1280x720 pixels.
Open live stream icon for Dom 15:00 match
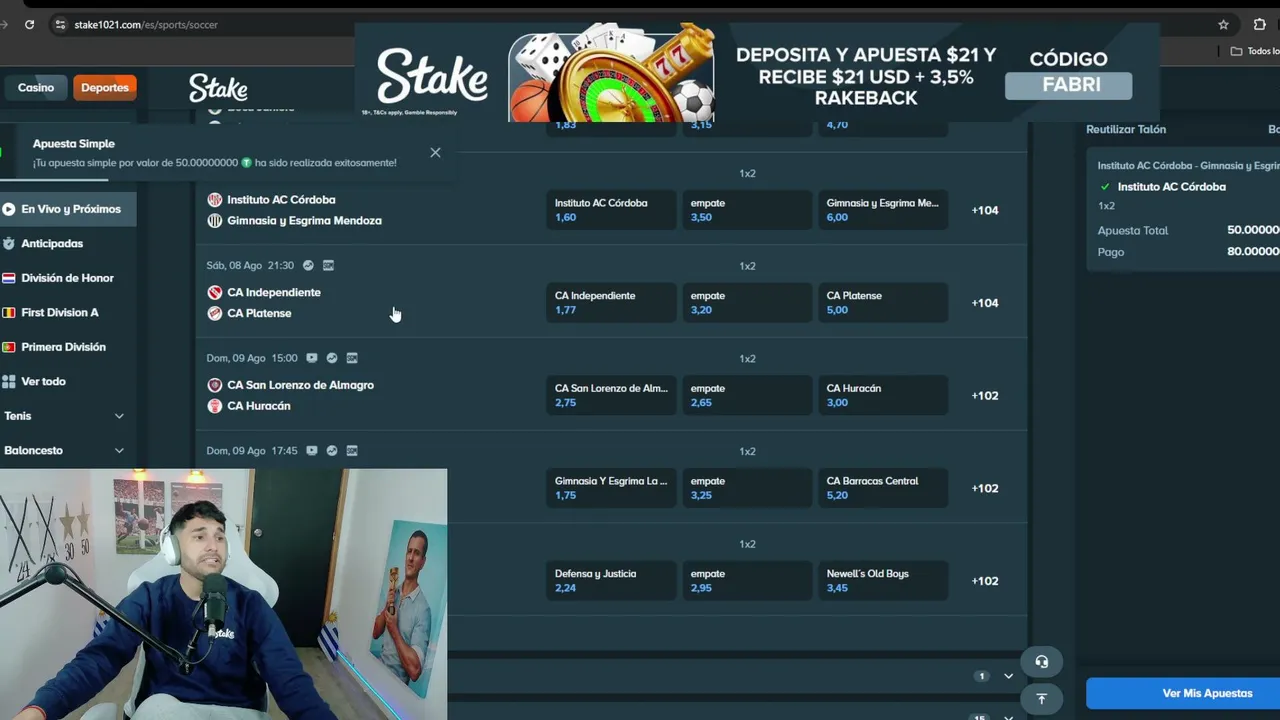tap(312, 358)
